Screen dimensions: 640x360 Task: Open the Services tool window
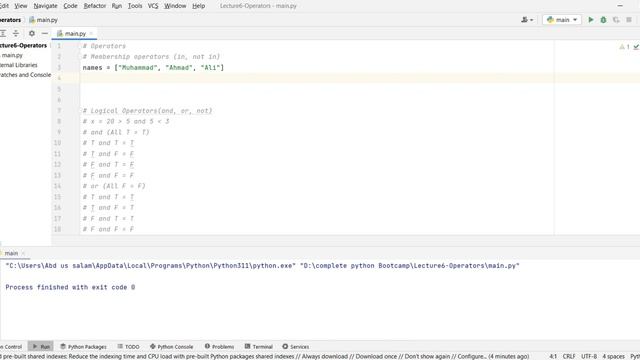(296, 347)
